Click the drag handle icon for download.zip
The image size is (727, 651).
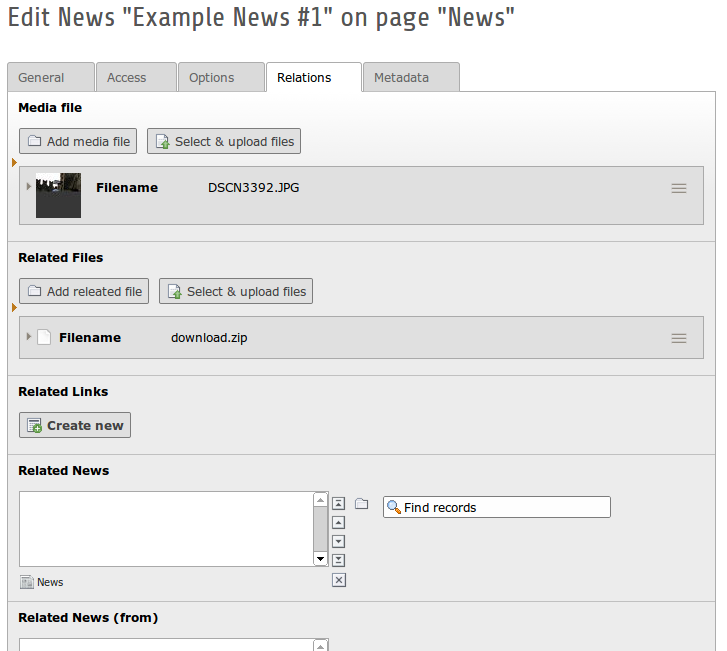point(679,338)
